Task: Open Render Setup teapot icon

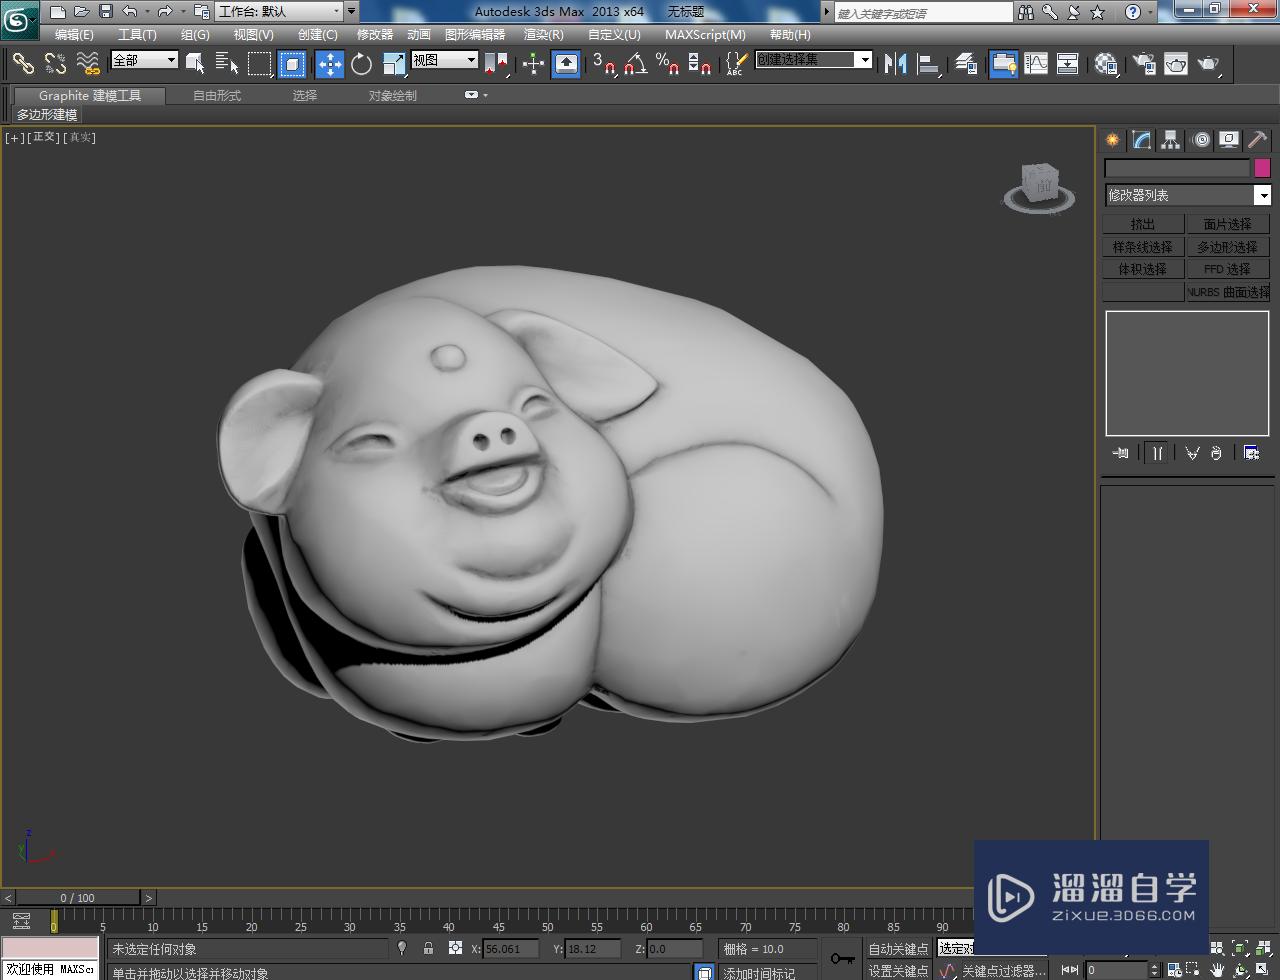Action: [x=1144, y=64]
